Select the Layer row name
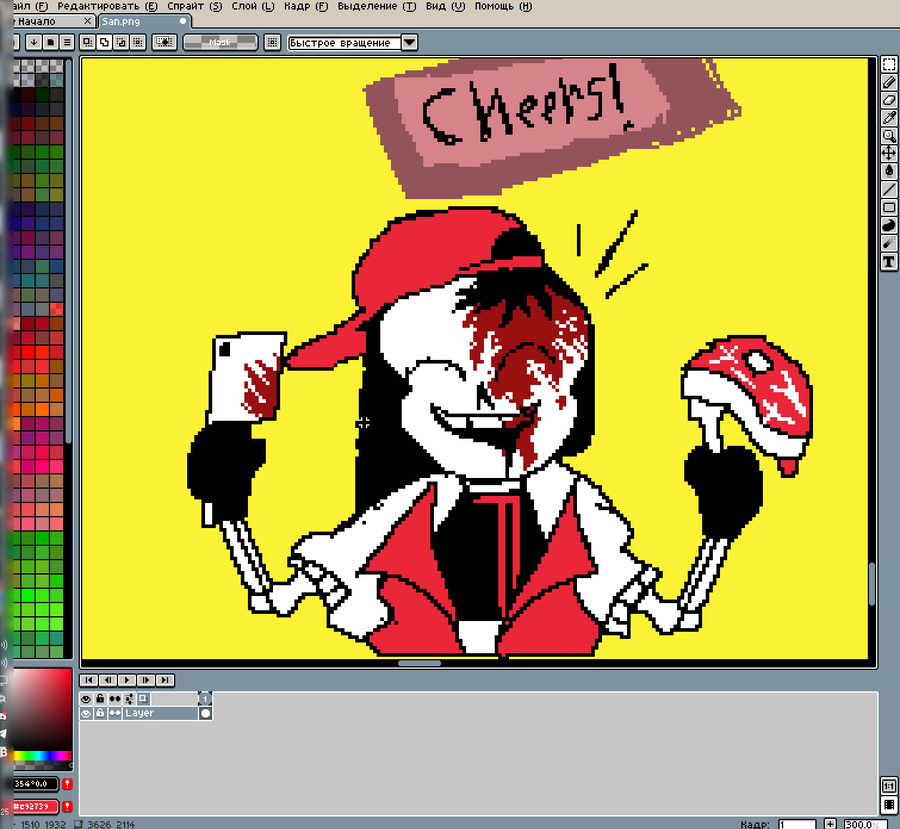This screenshot has width=900, height=829. 160,713
